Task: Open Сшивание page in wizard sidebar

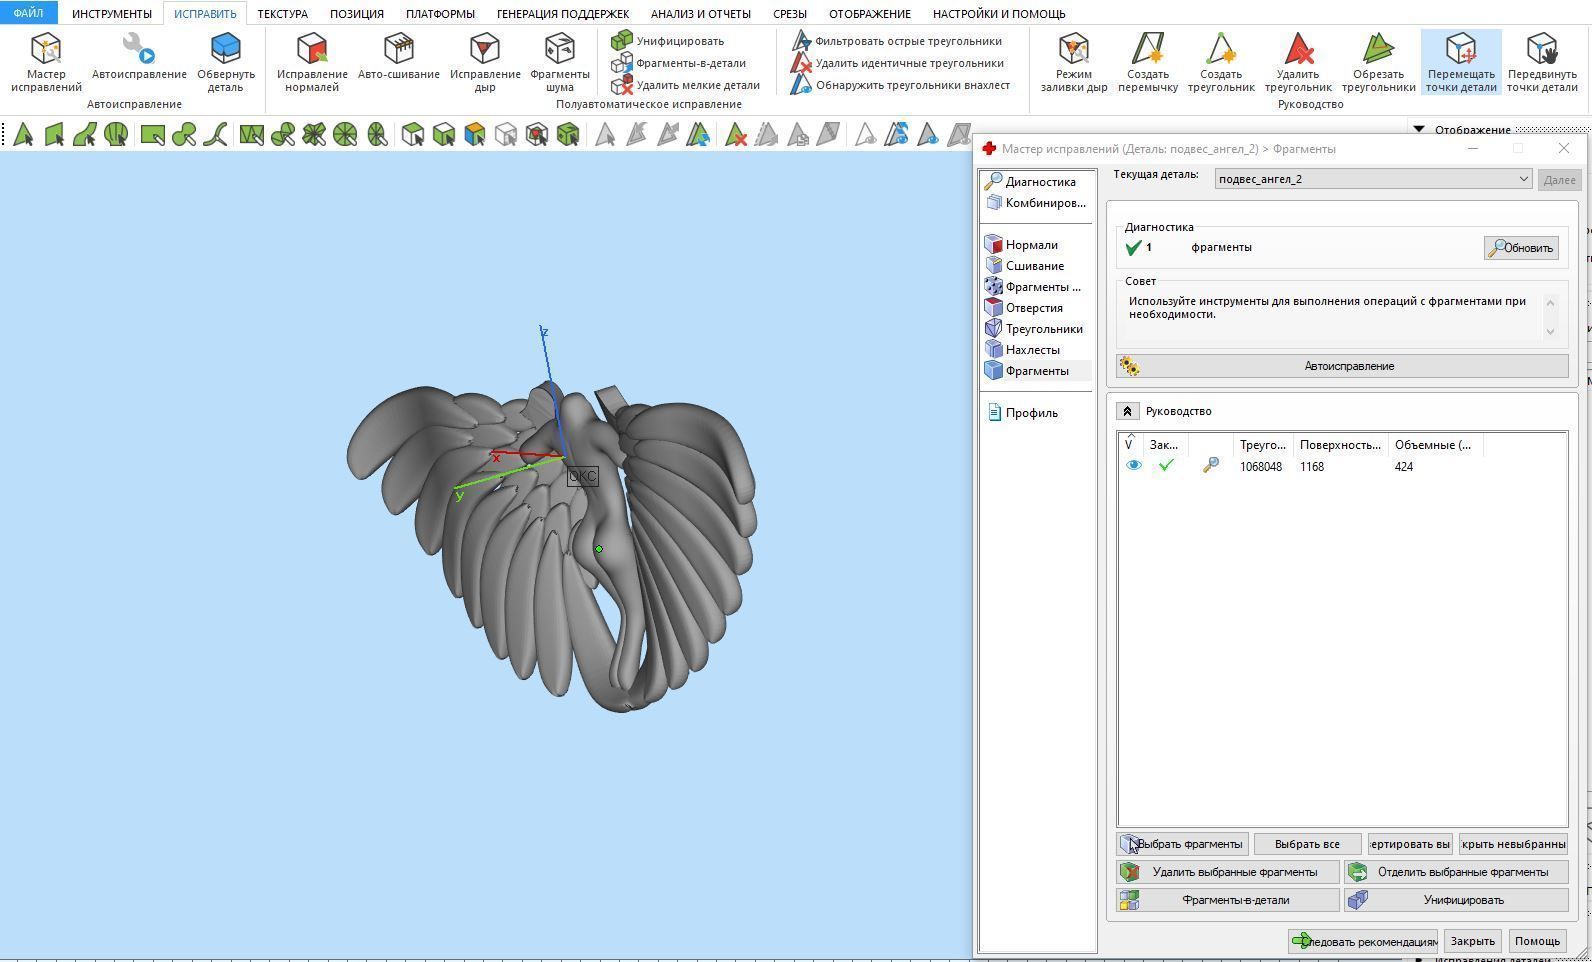Action: [1025, 266]
